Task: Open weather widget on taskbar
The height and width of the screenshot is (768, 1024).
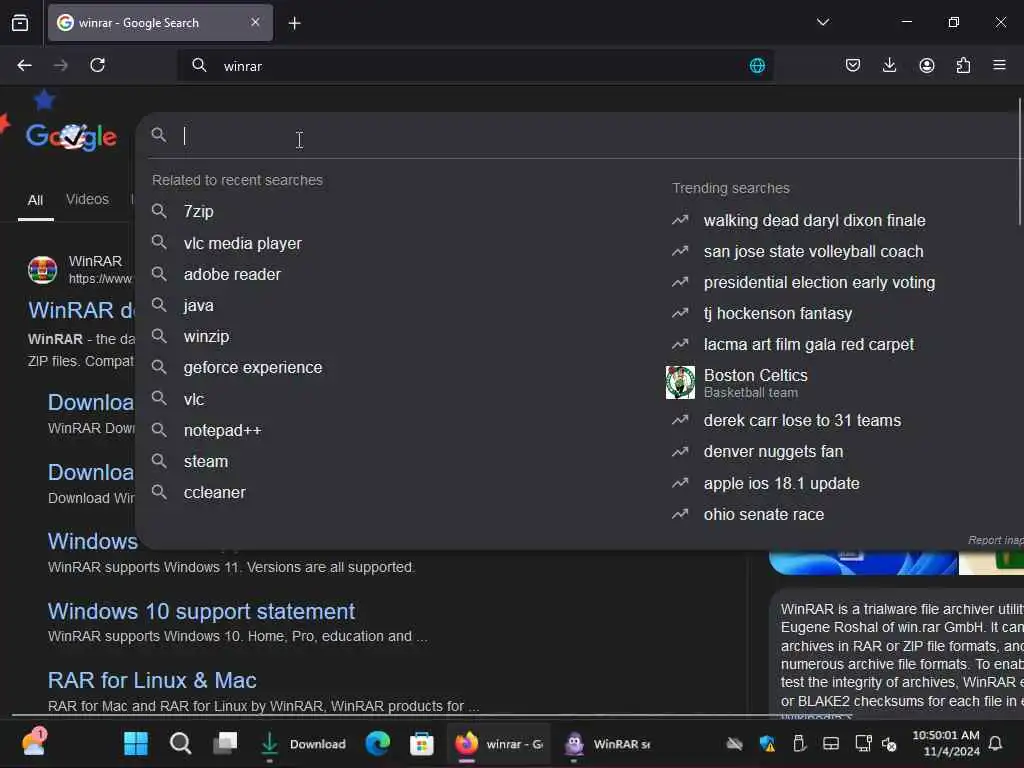Action: coord(33,743)
